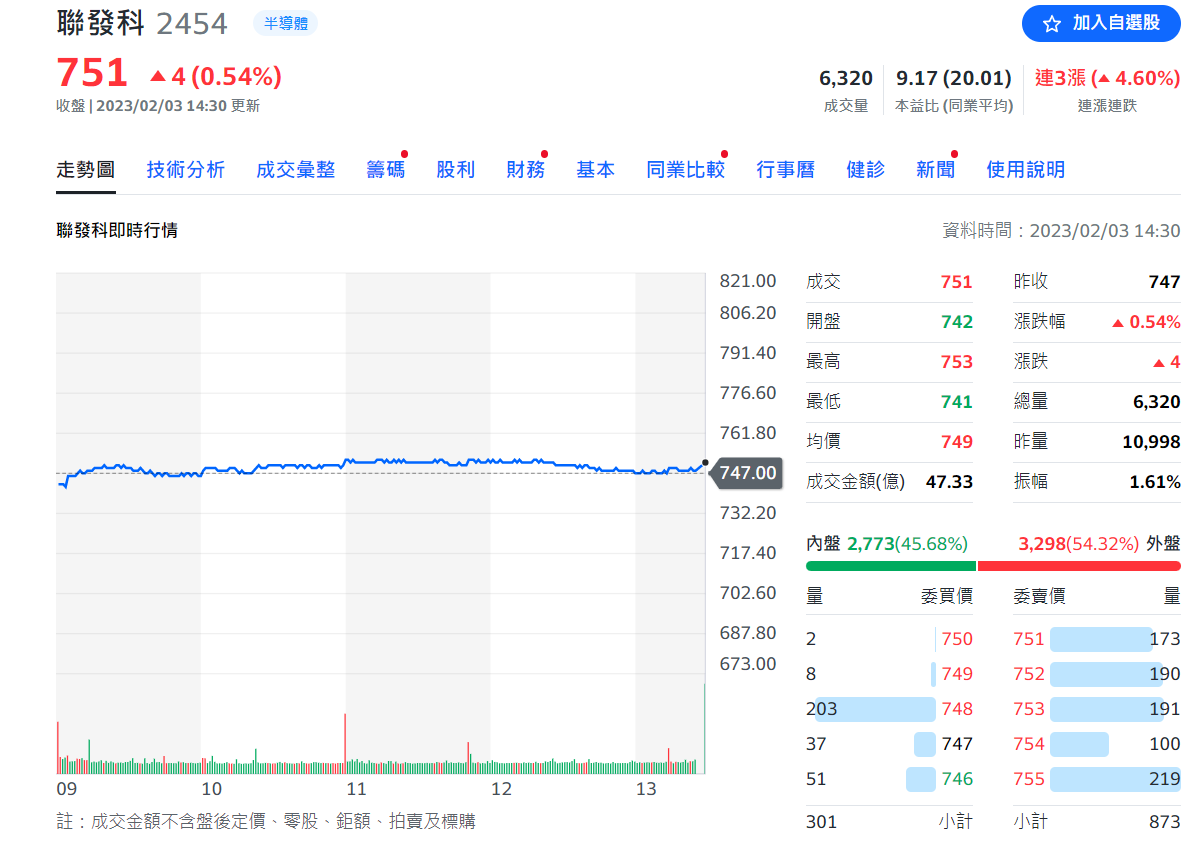The image size is (1203, 860).
Task: Click the 821.00 top price axis label
Action: (748, 281)
